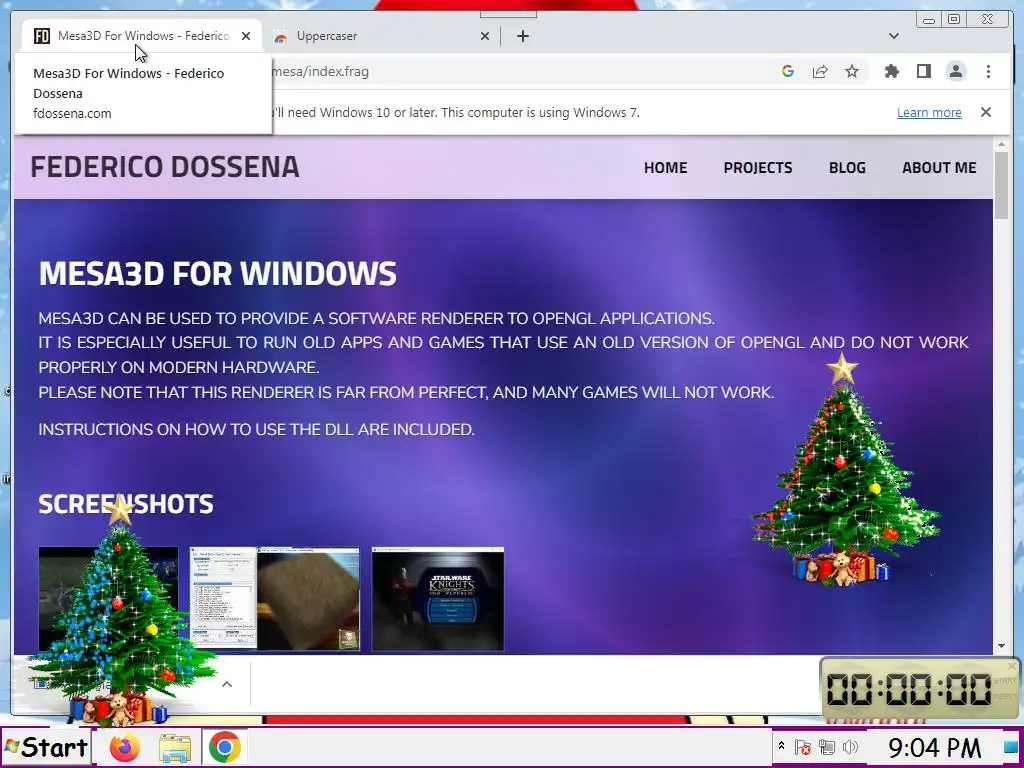
Task: Go to the HOME page
Action: (665, 168)
